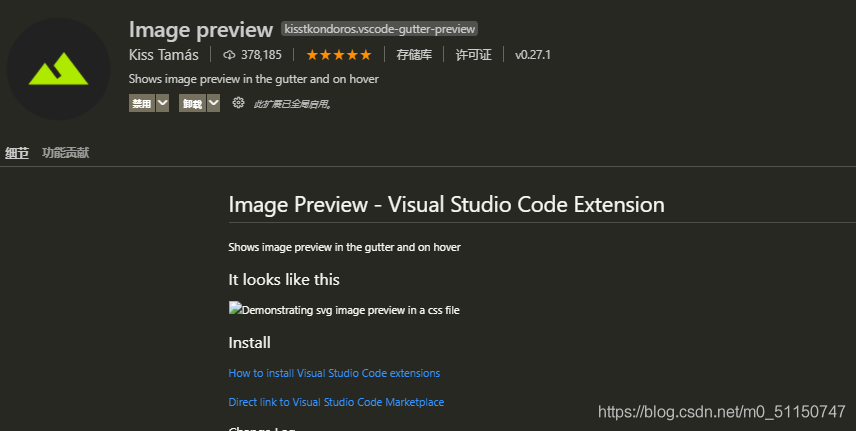
Task: Click the Image preview extension title
Action: (201, 29)
